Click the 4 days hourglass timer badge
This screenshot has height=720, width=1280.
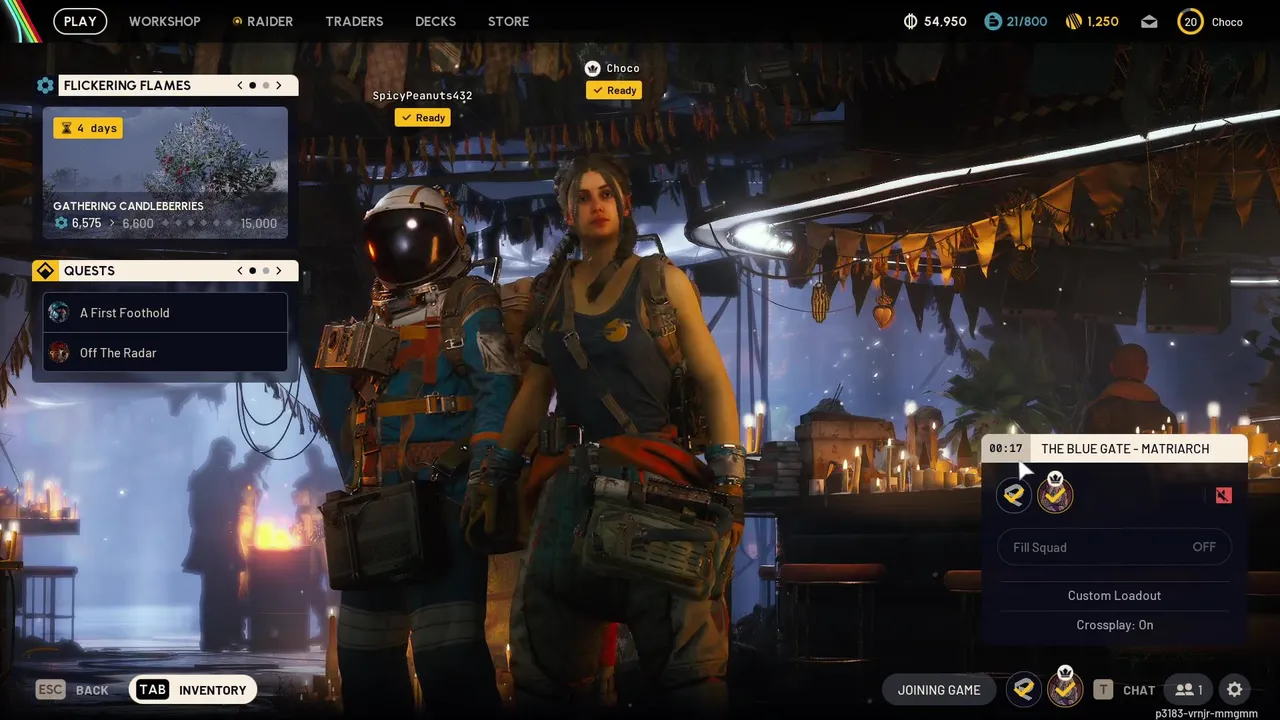(x=88, y=128)
